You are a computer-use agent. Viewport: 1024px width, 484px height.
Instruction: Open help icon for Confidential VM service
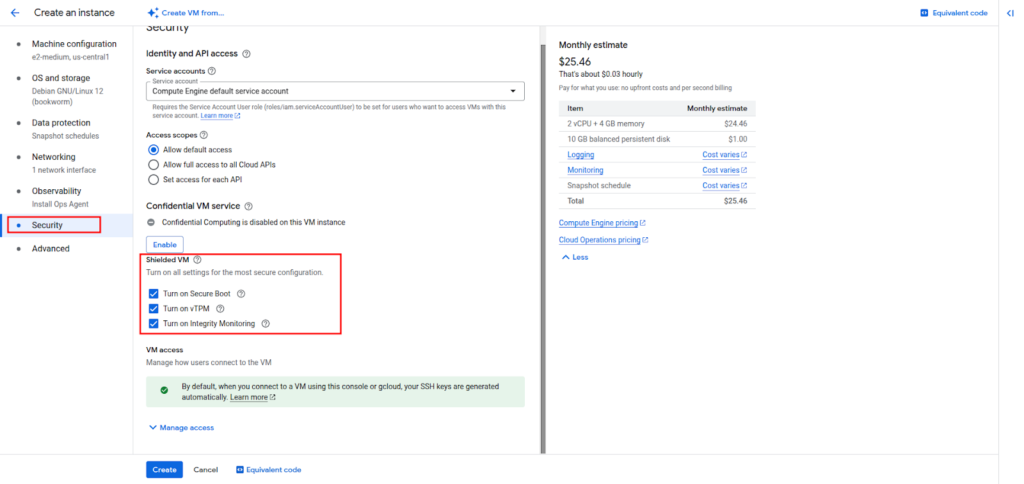coord(248,206)
